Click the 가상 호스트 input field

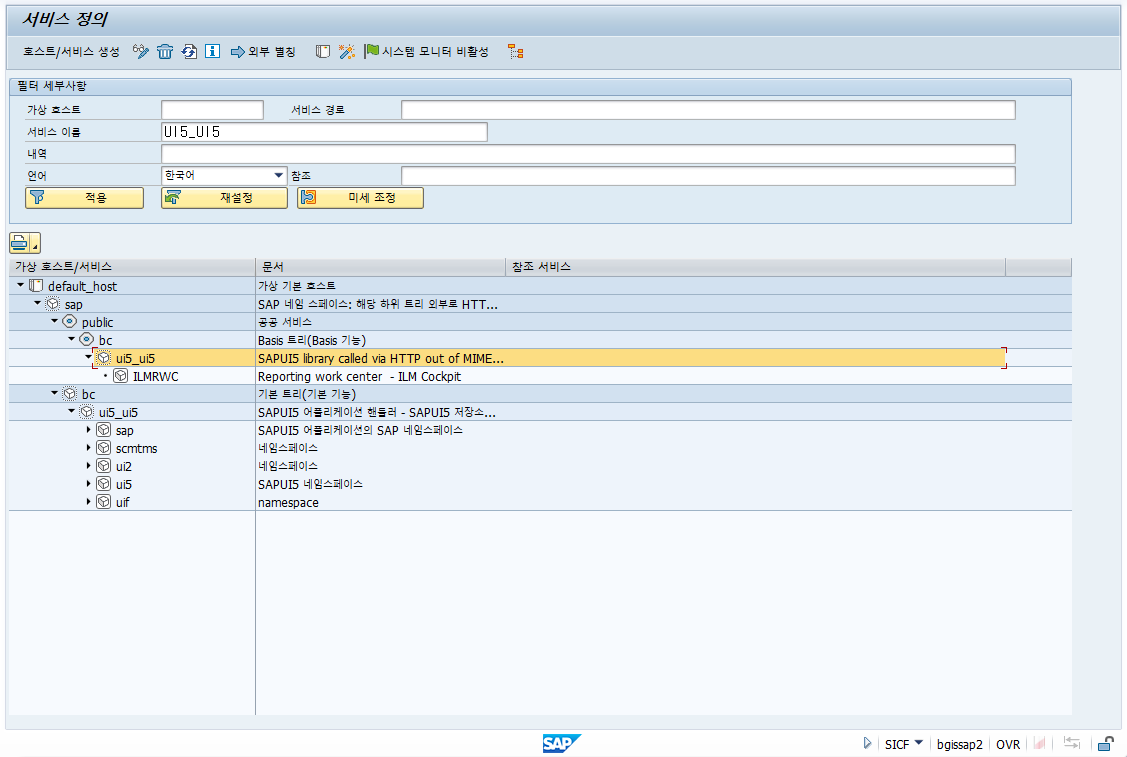pos(213,110)
